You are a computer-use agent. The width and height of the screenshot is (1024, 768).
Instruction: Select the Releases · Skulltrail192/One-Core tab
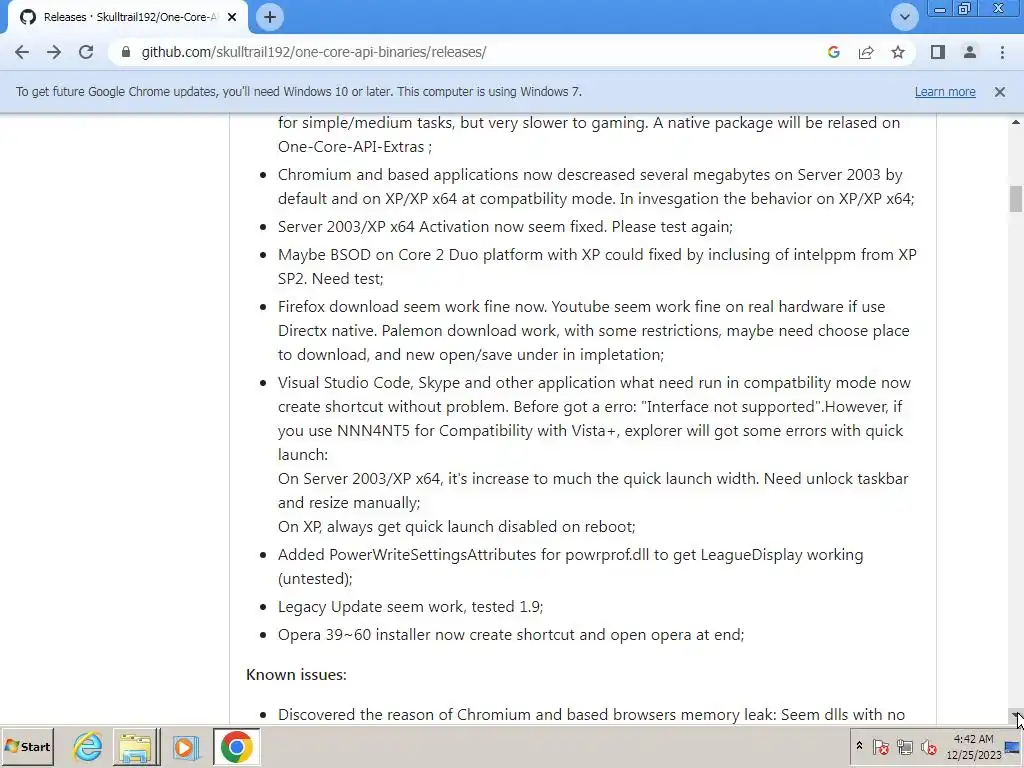point(128,18)
